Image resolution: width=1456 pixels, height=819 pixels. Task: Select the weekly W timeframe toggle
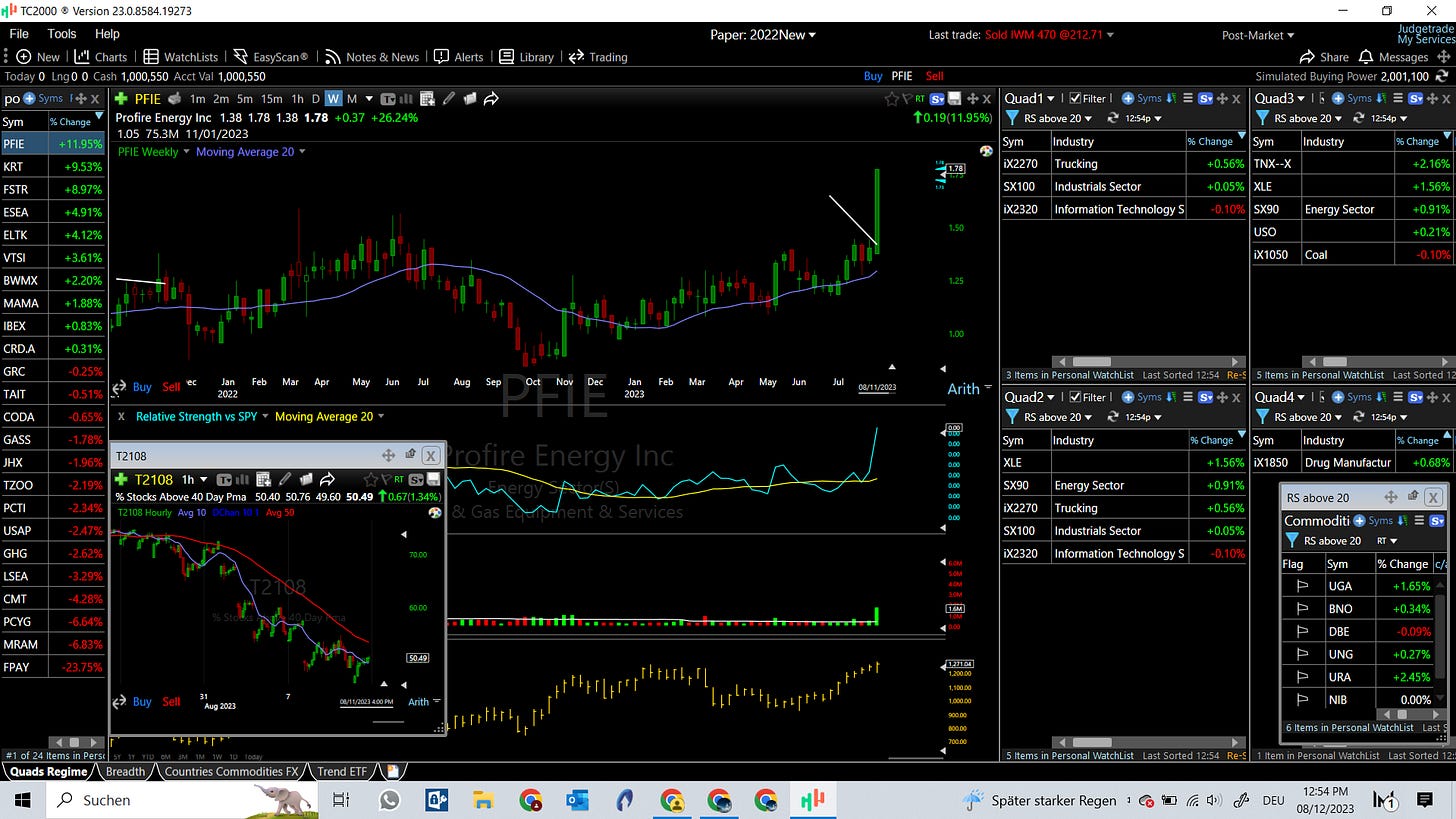[x=333, y=98]
